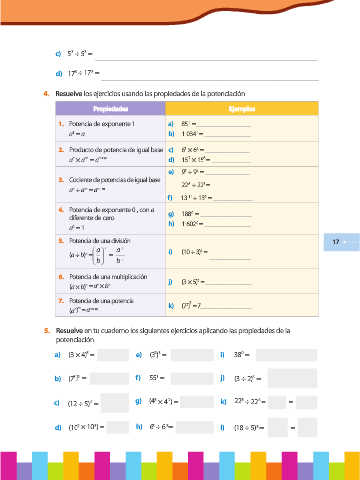This screenshot has height=480, width=360.
Task: Select the Propiedades table header
Action: point(110,109)
